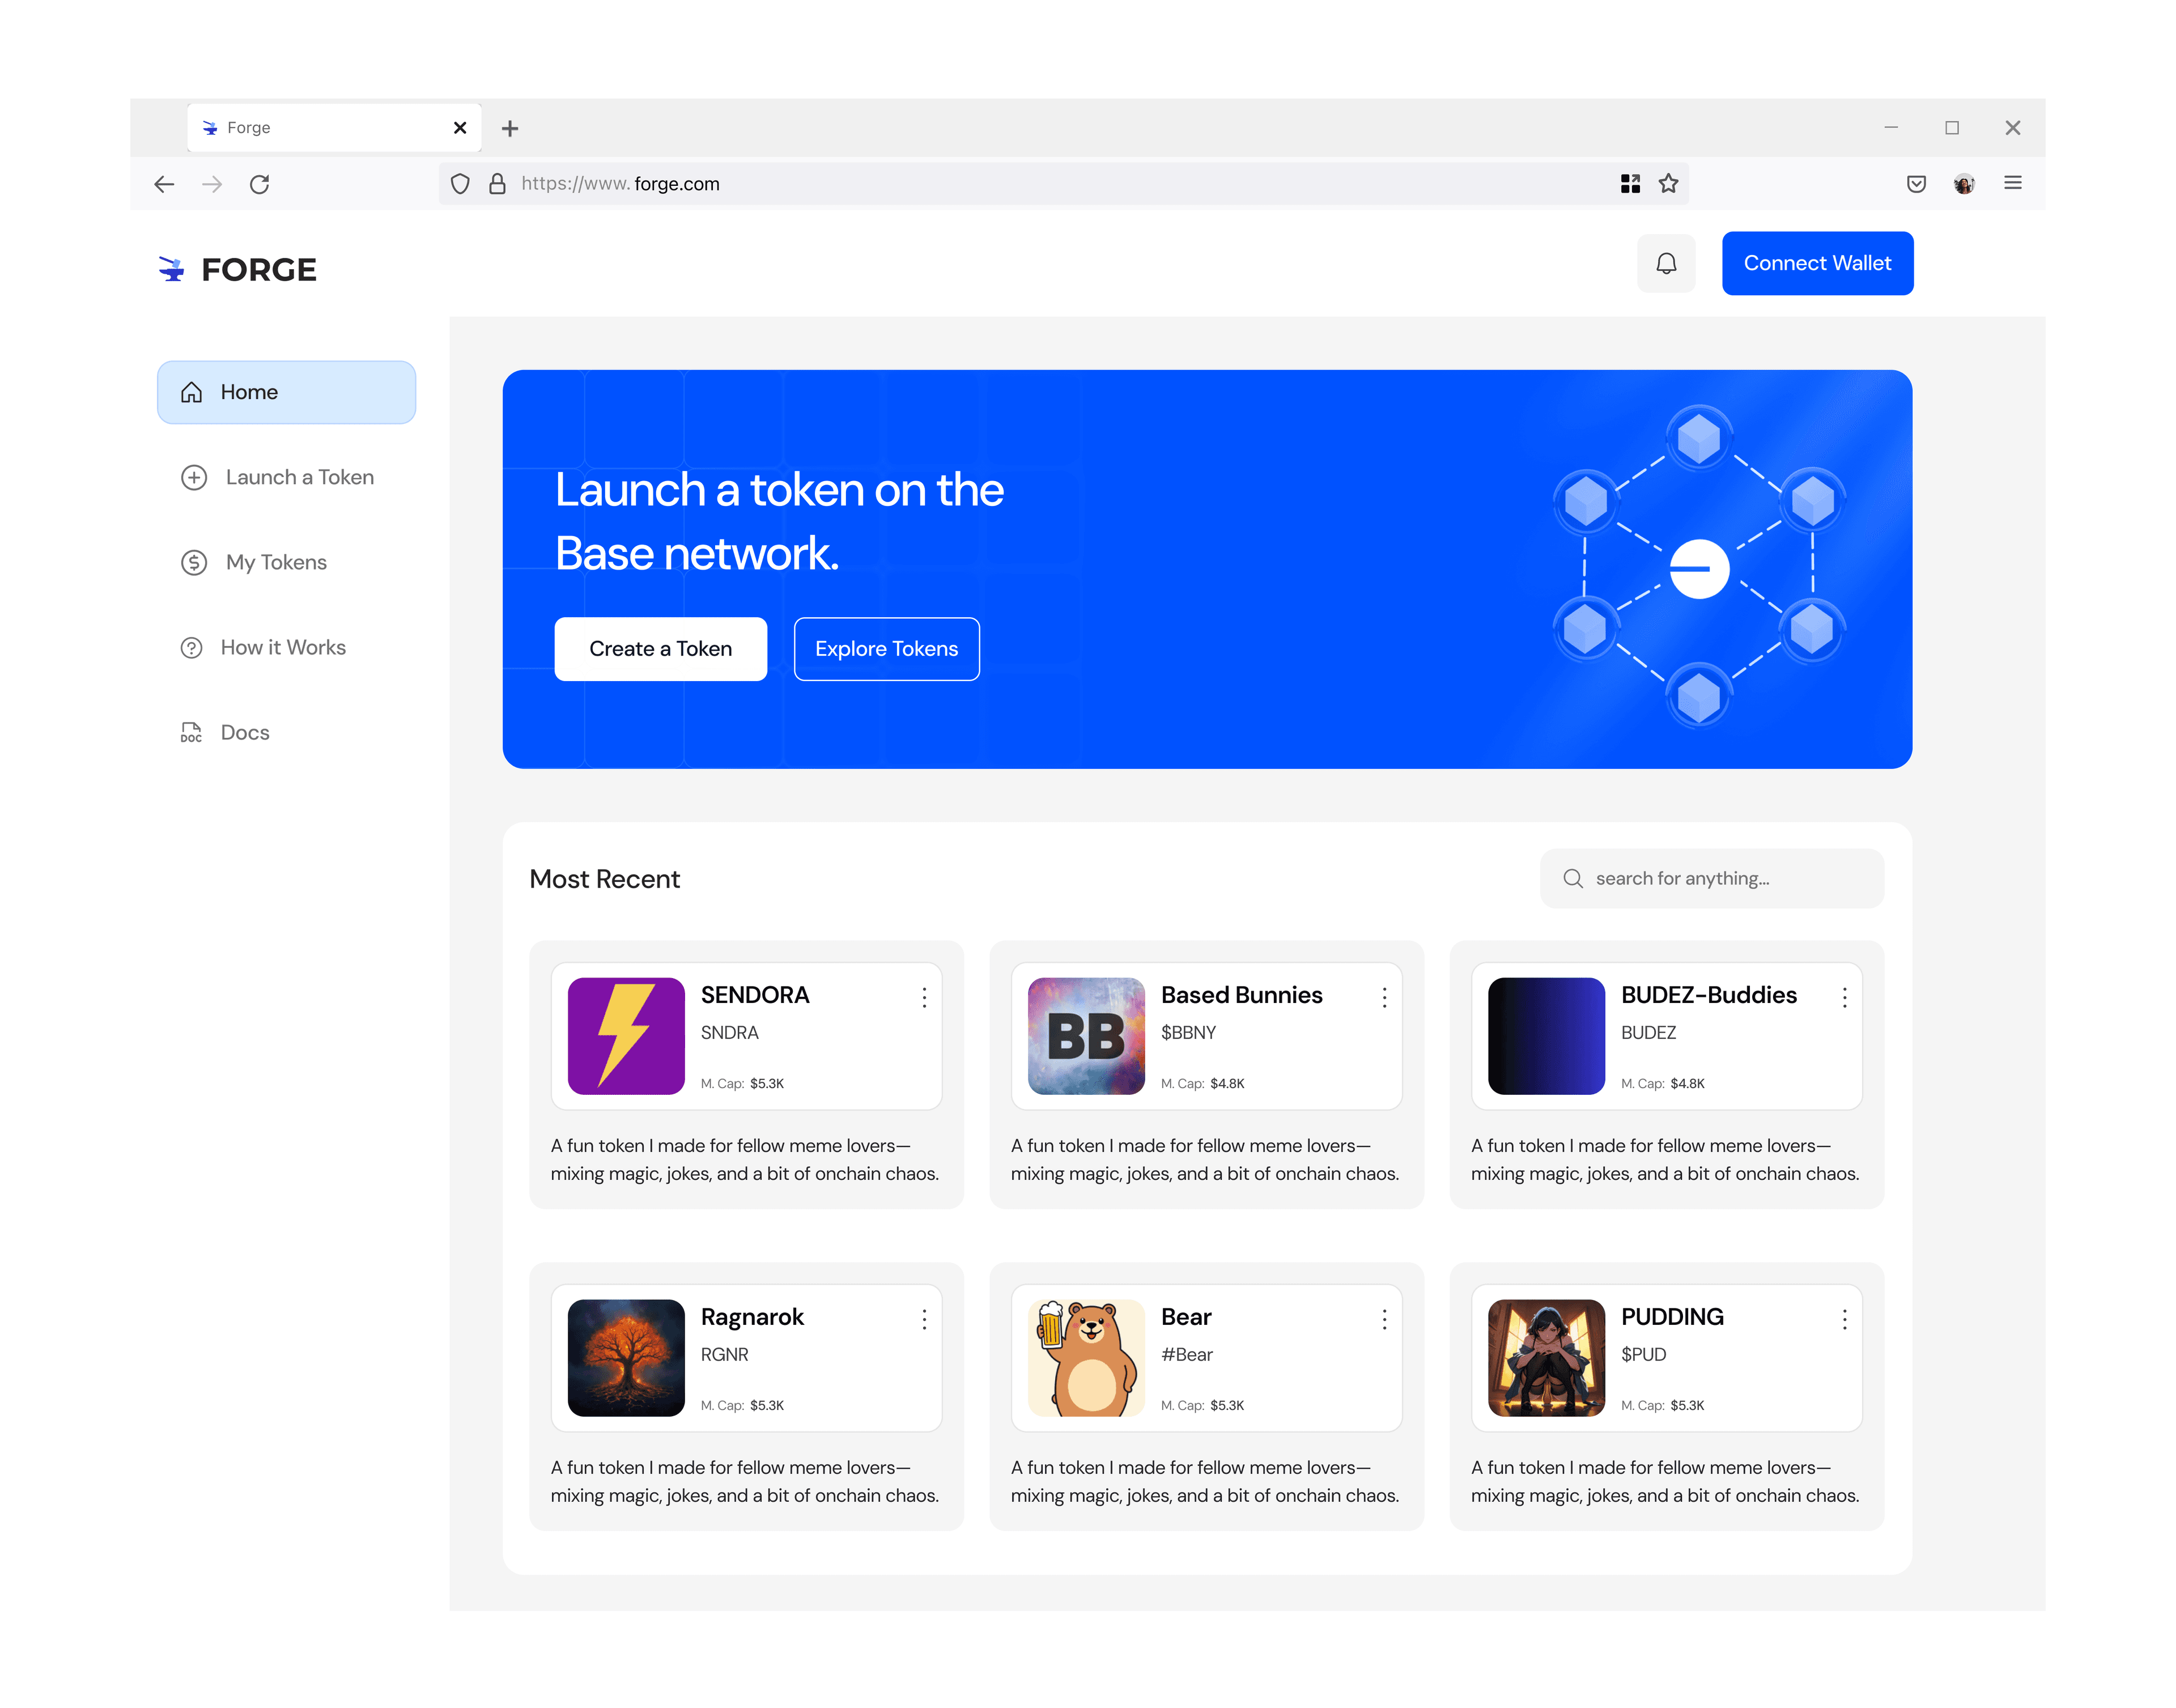
Task: Open the browser hamburger menu
Action: pyautogui.click(x=2013, y=183)
